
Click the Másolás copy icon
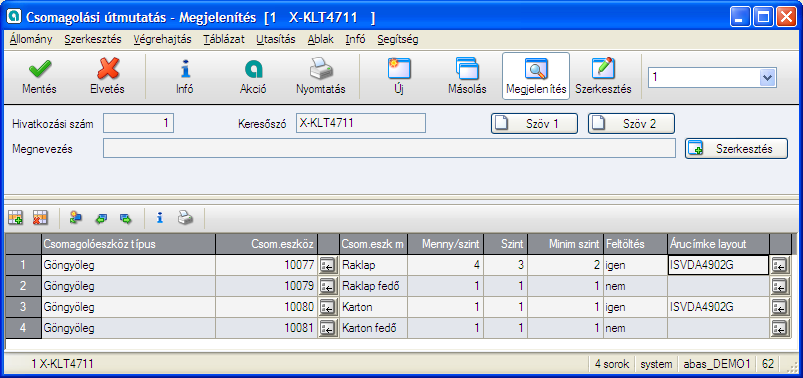(x=467, y=76)
